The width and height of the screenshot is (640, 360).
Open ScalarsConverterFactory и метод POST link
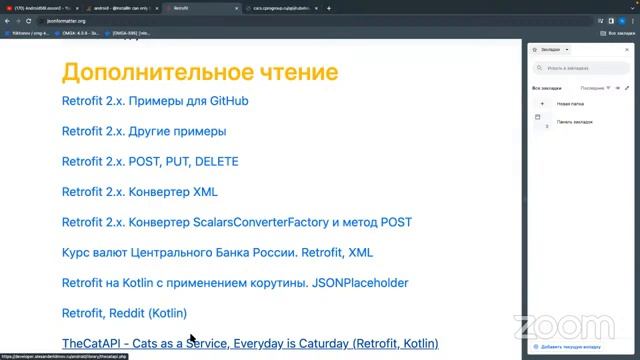237,222
